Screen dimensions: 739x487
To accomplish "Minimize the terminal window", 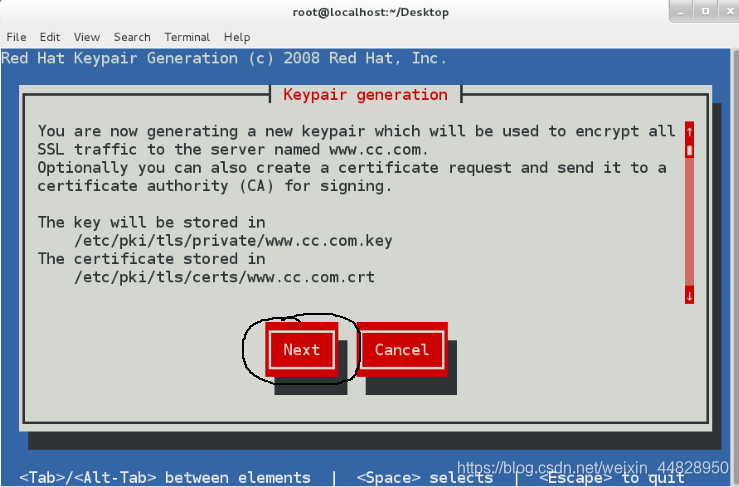I will (x=681, y=11).
